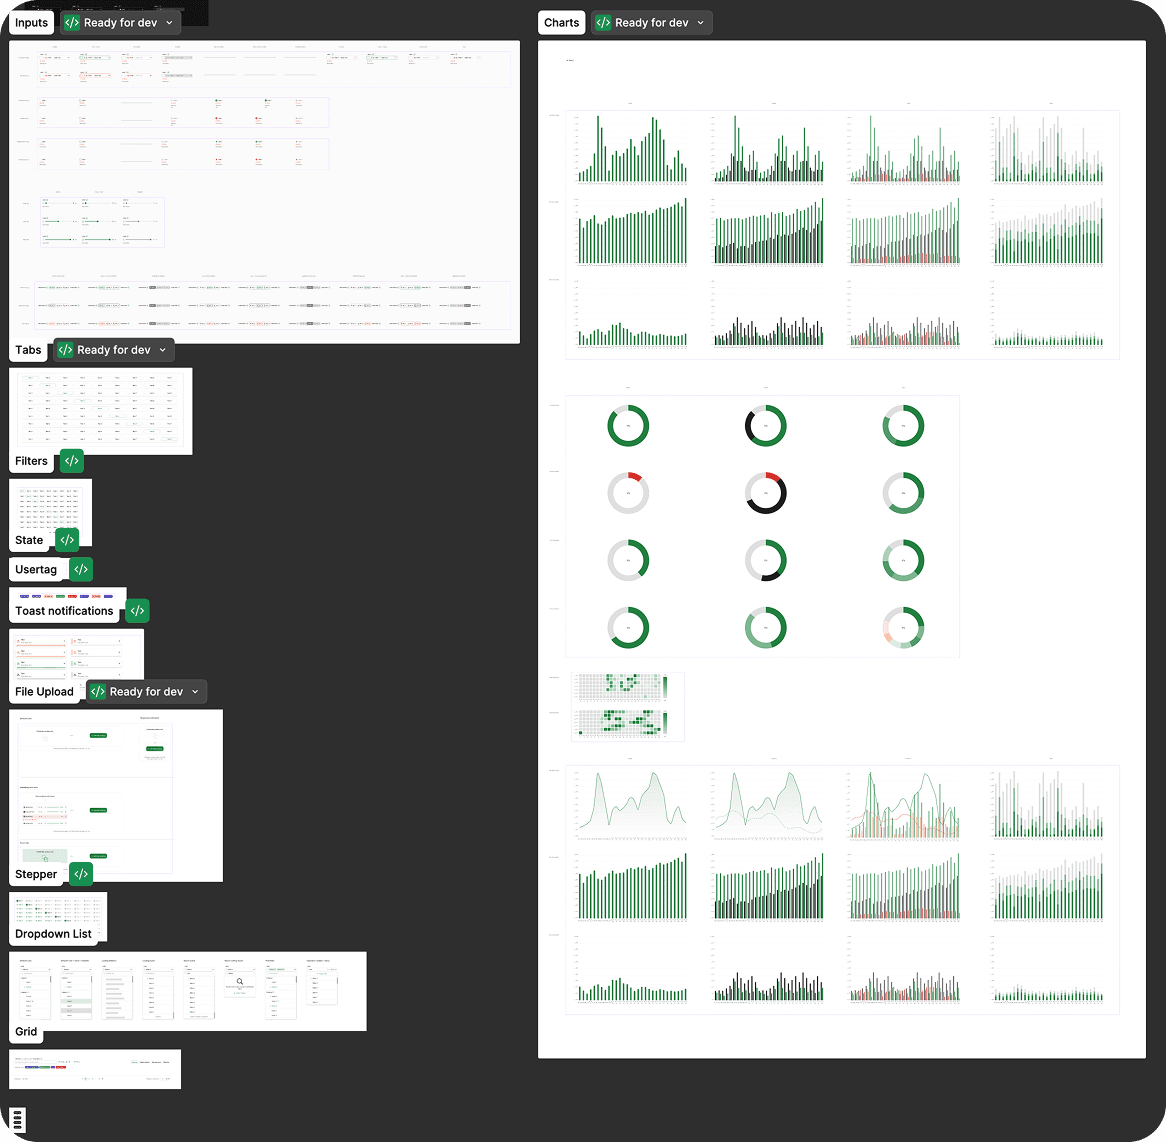Click the Usertag dev-mode code icon
This screenshot has height=1142, width=1166.
(x=81, y=570)
